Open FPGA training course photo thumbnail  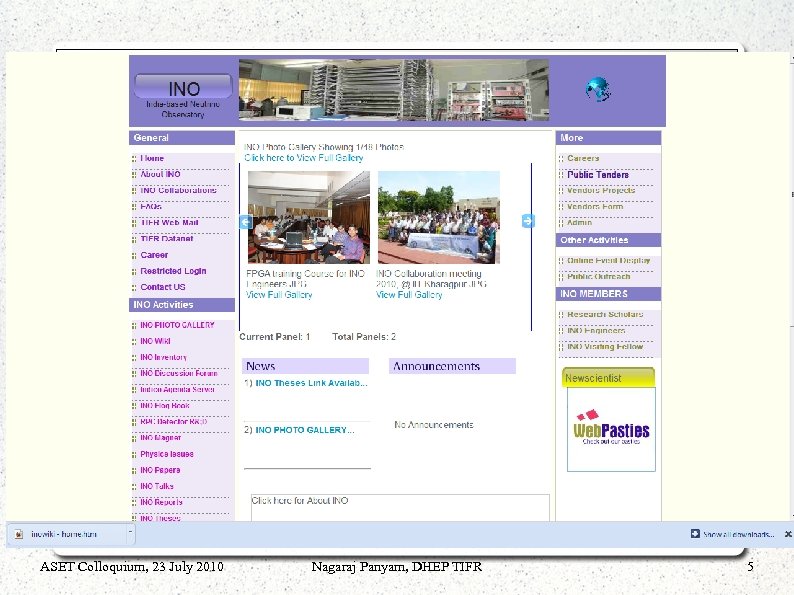coord(309,217)
